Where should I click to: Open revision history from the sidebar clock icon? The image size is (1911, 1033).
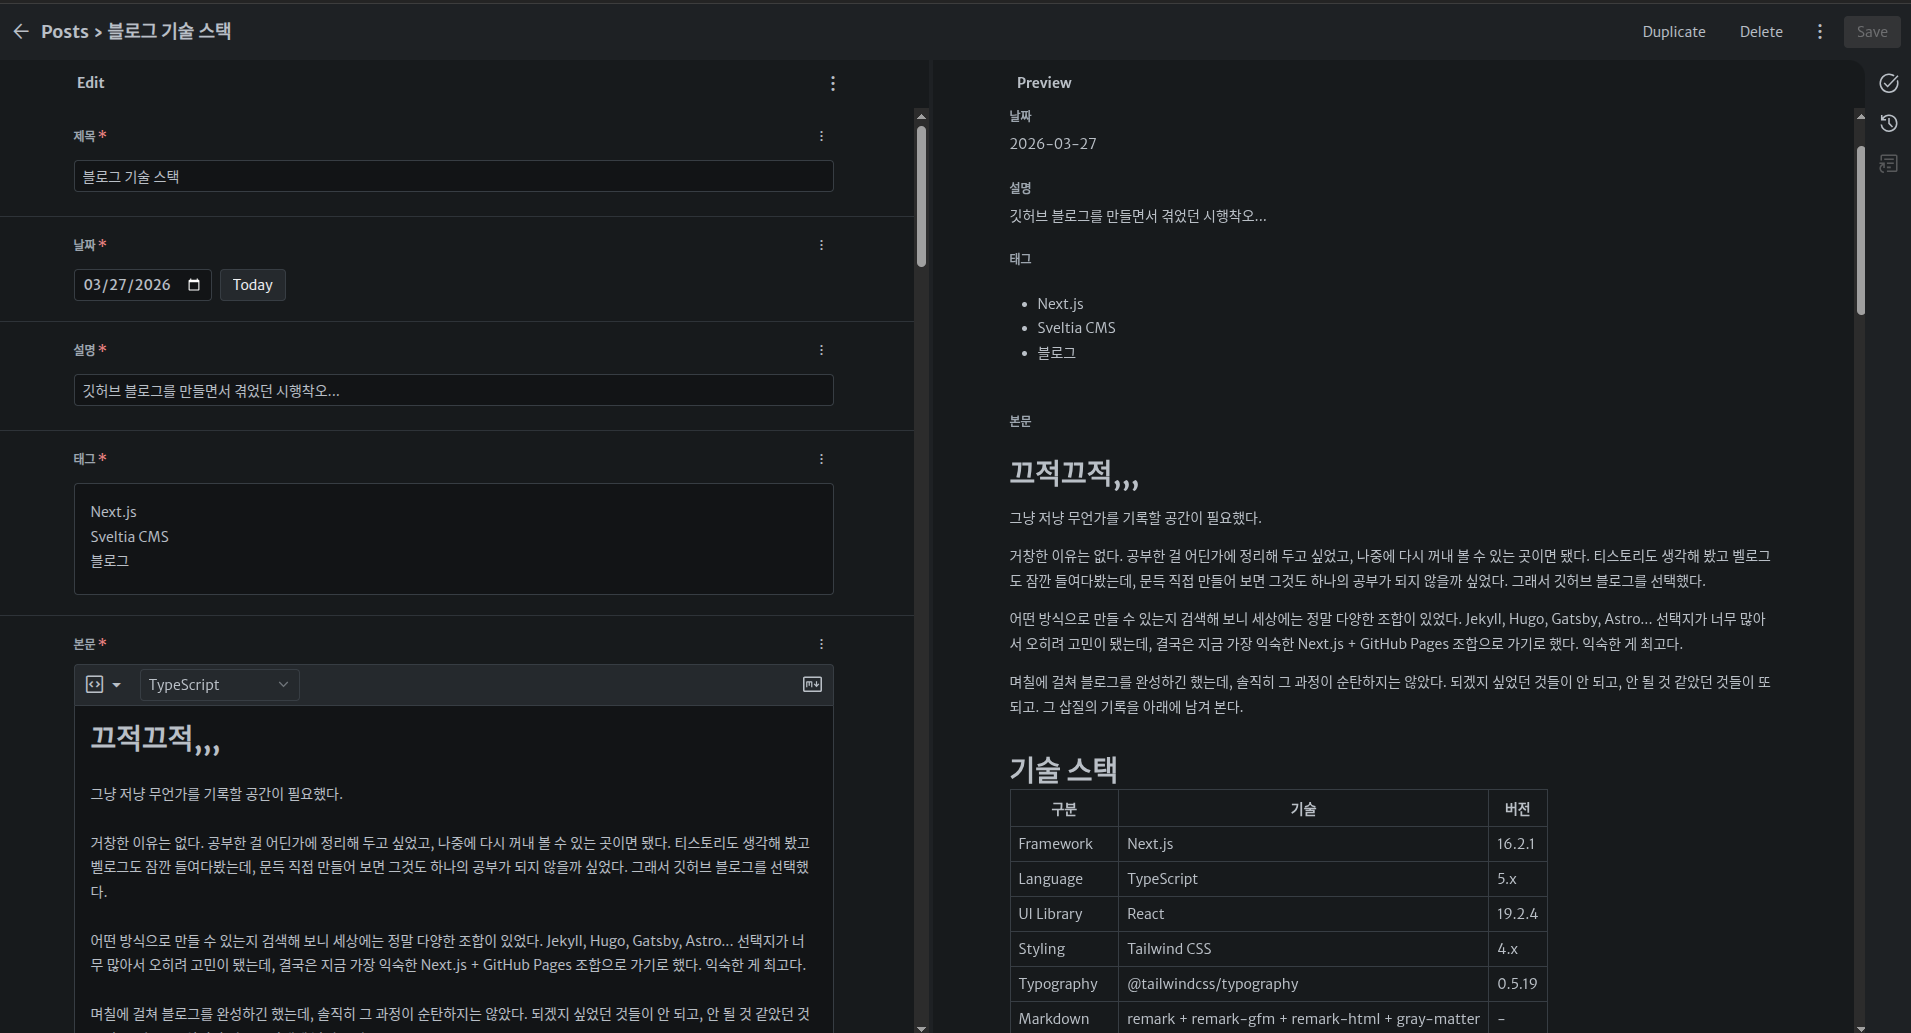pos(1889,123)
